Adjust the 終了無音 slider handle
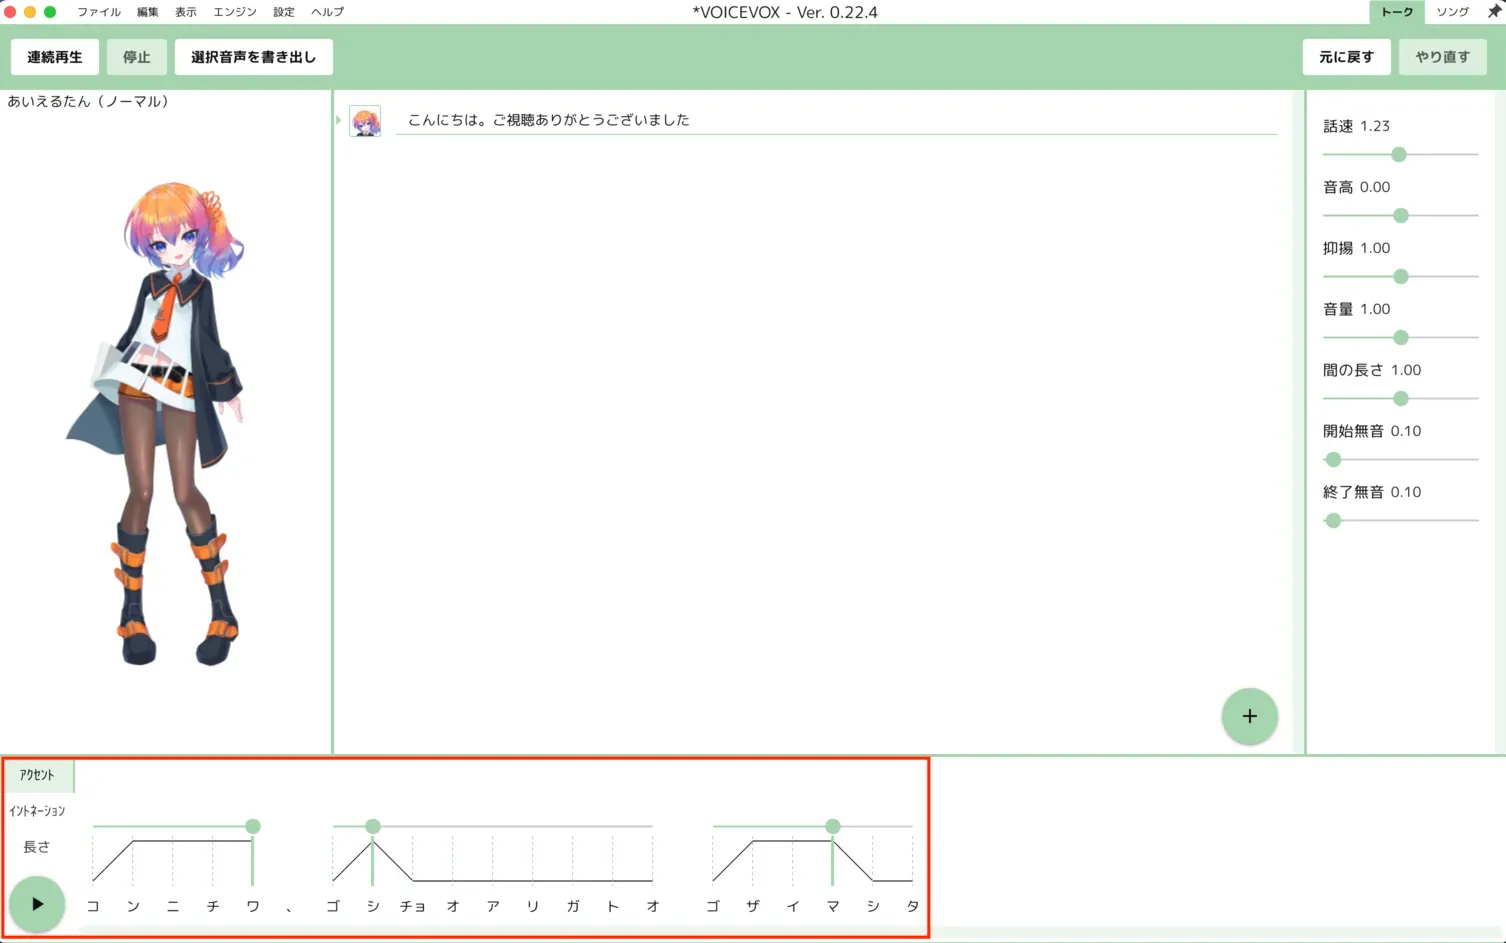Screen dimensions: 1506x943 pos(1333,520)
